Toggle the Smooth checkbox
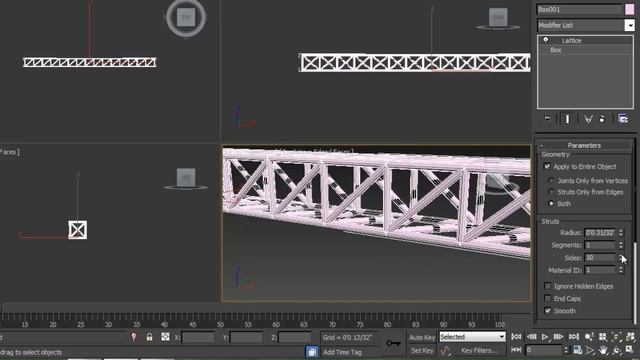Image resolution: width=640 pixels, height=360 pixels. click(547, 311)
